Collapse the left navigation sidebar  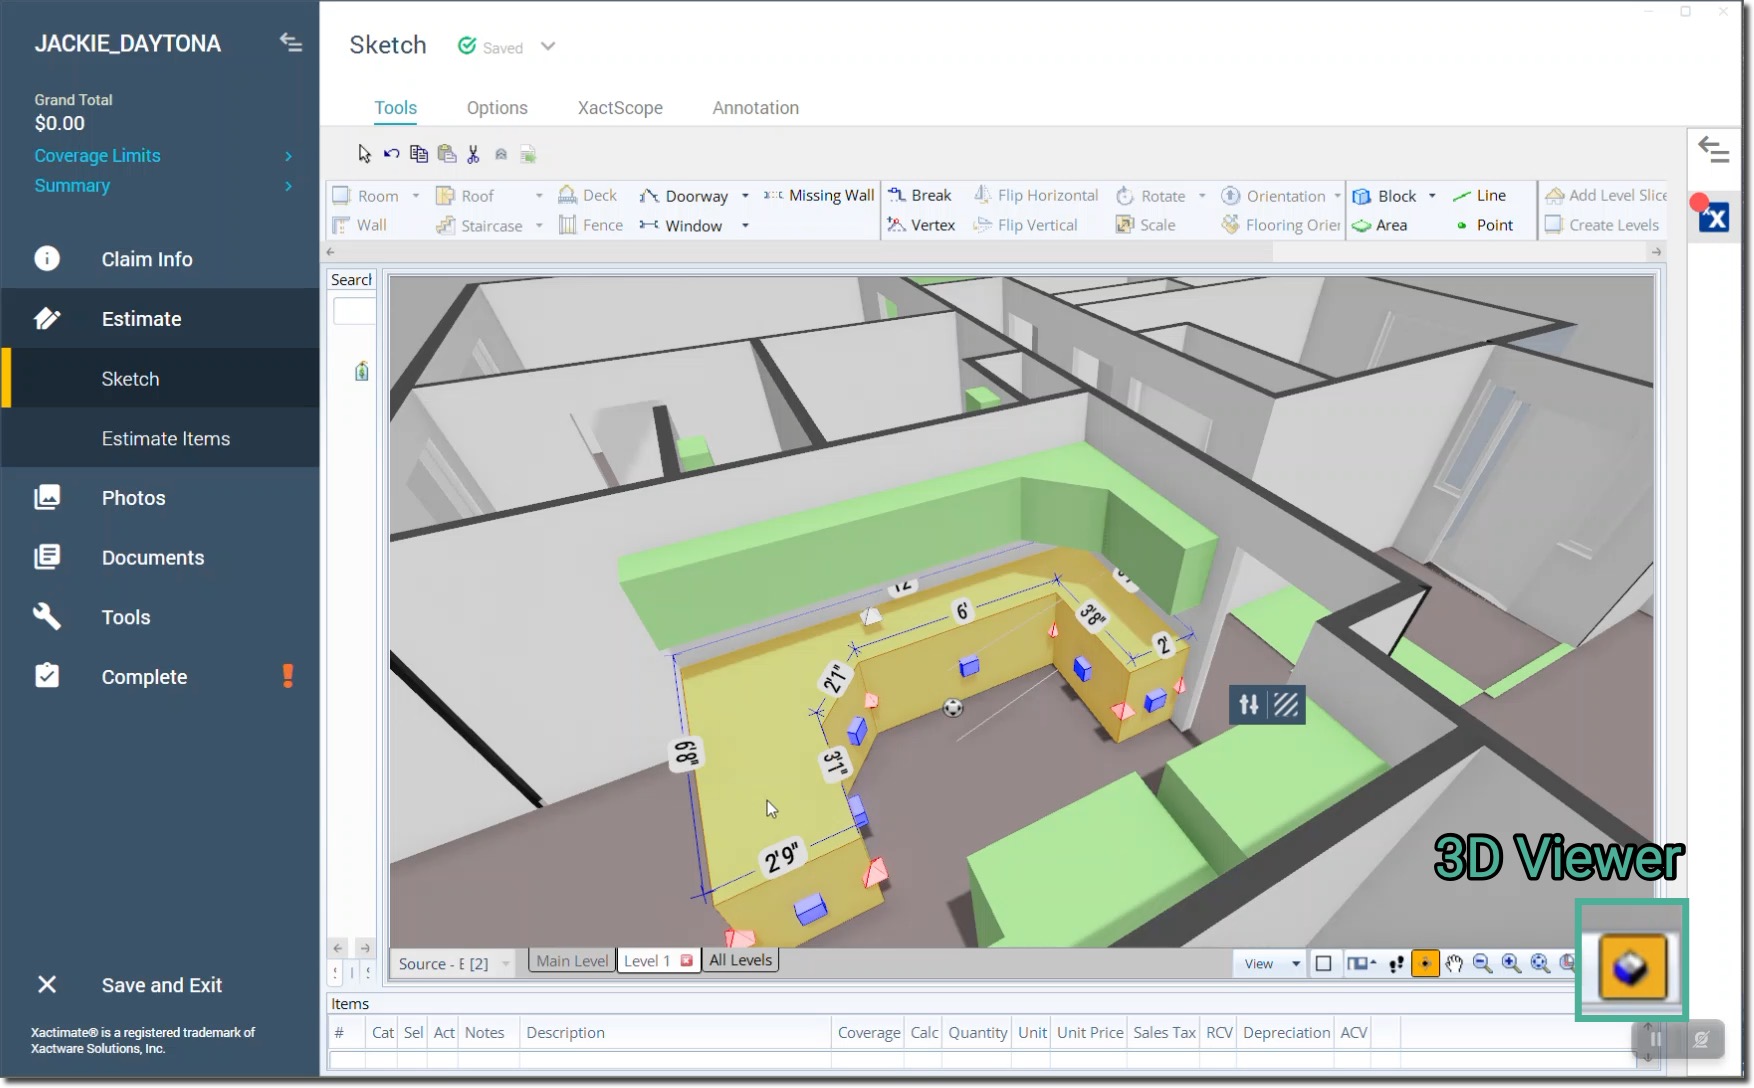(x=291, y=42)
